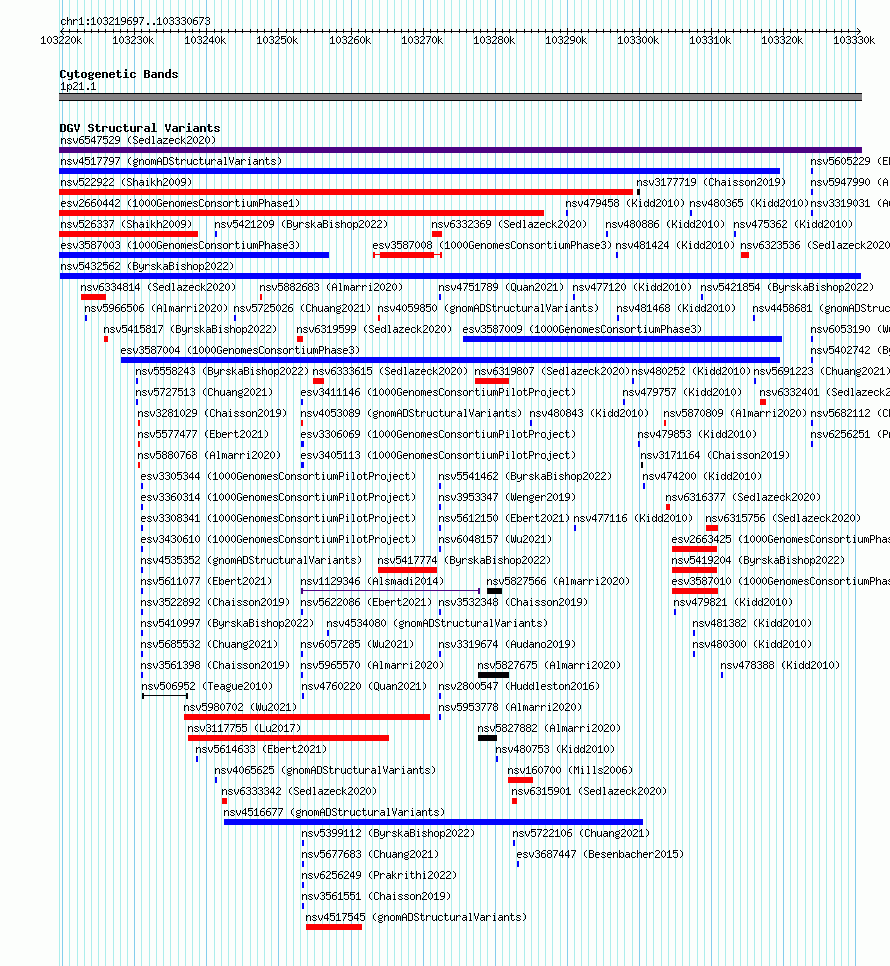Screen dimensions: 890x966
Task: Click the nsv5417774 red variant bar
Action: point(407,569)
